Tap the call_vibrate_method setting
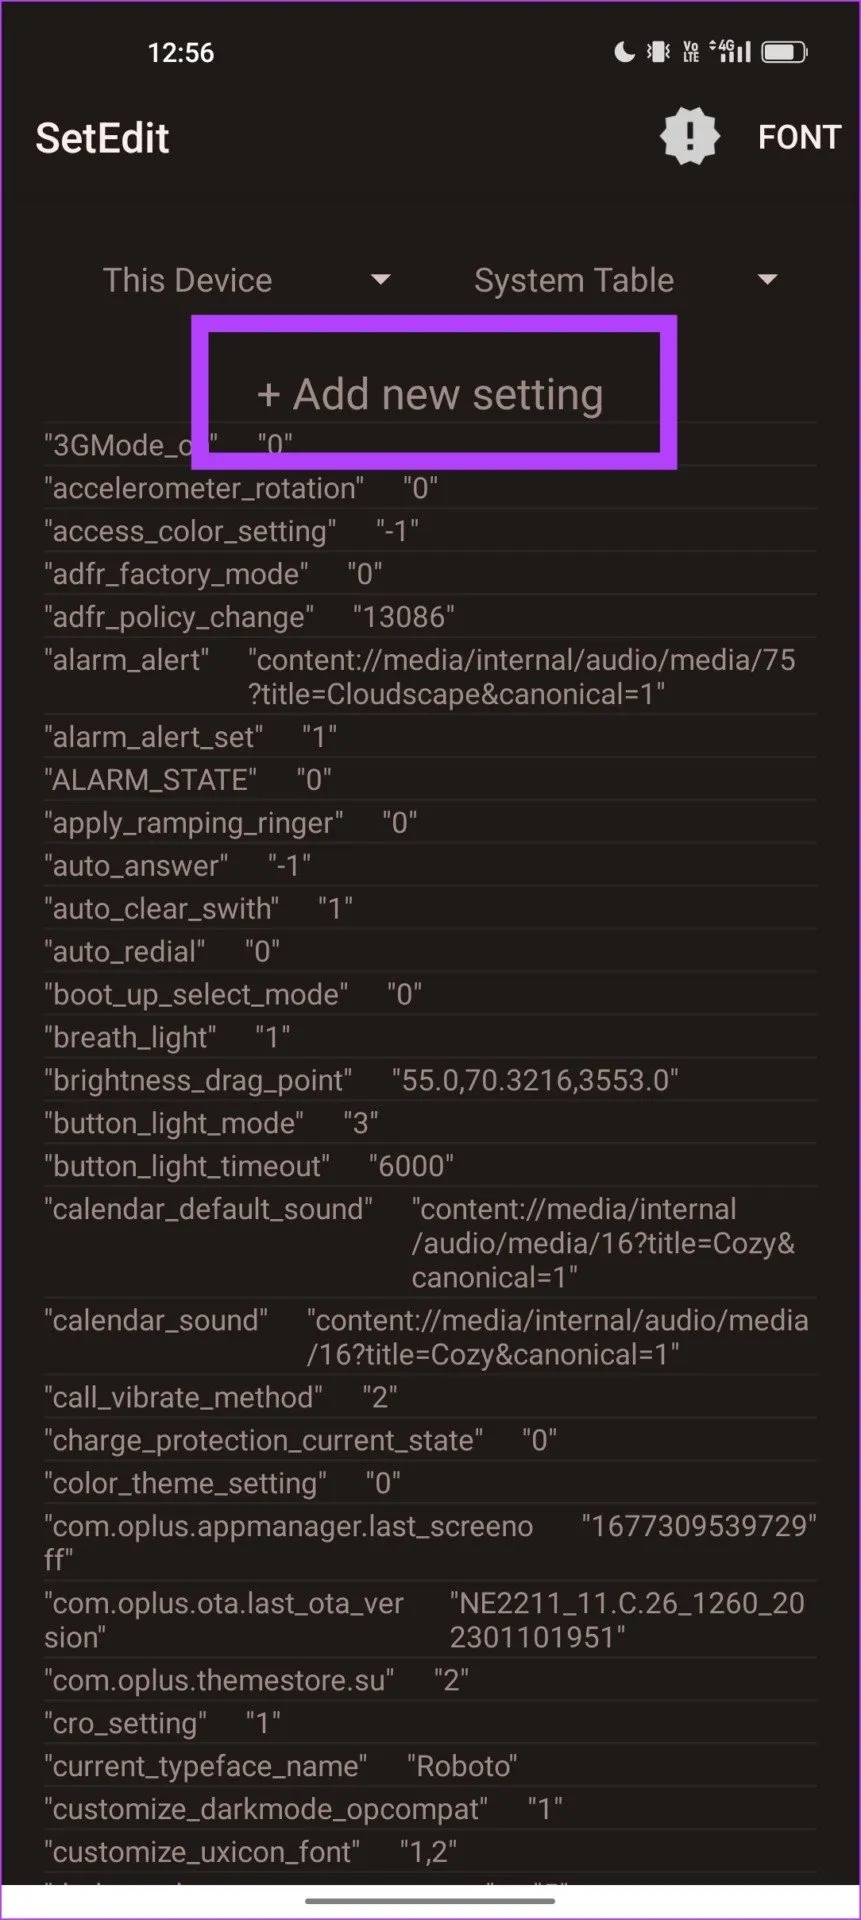The image size is (861, 1920). coord(220,1397)
